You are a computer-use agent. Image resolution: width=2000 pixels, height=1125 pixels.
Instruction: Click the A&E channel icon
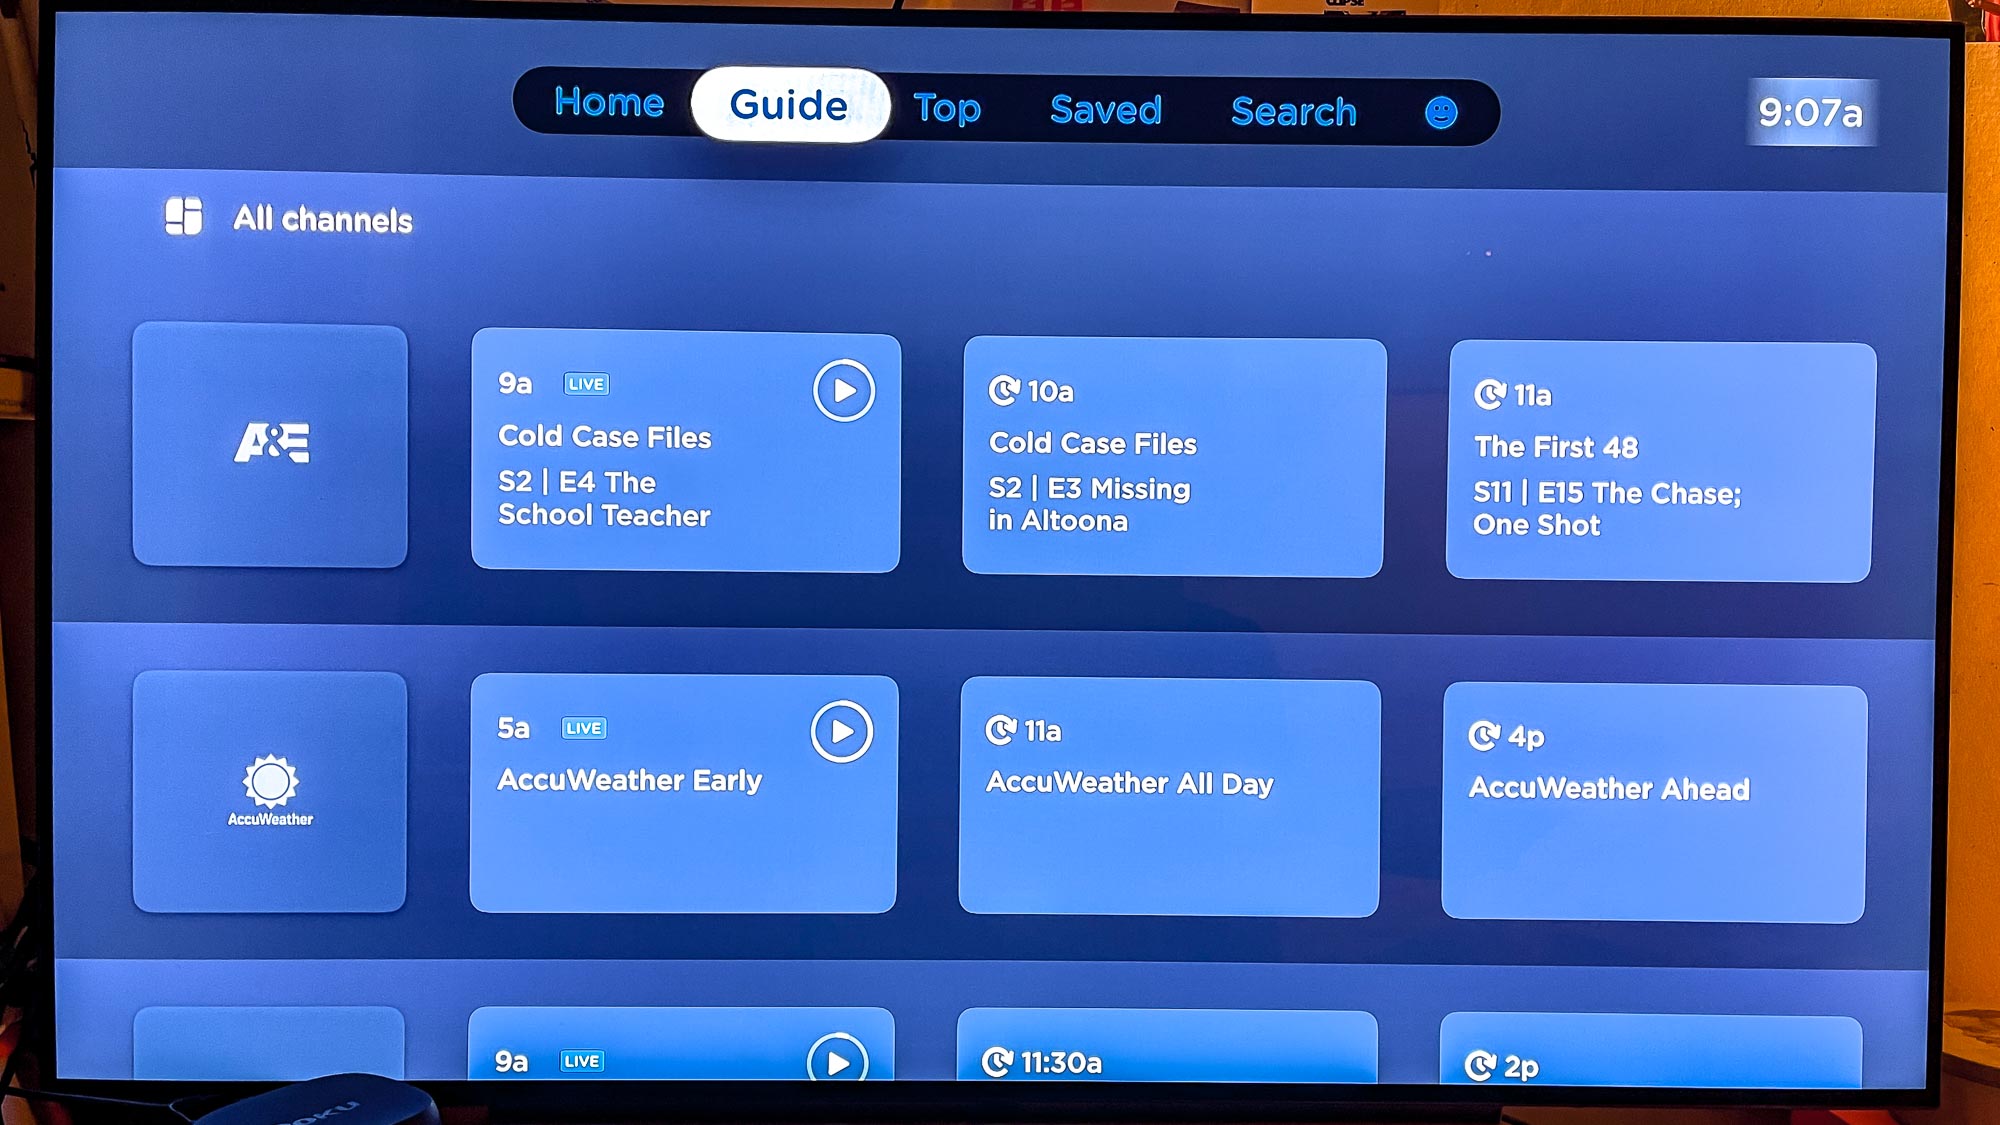pos(271,444)
